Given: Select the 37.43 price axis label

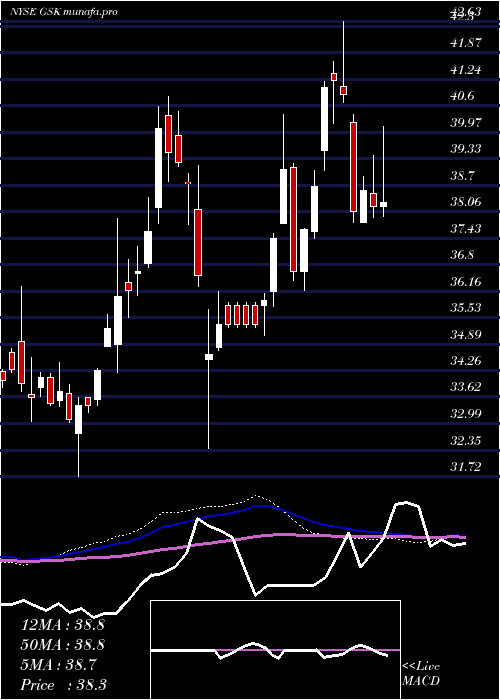Looking at the screenshot, I should click(x=466, y=229).
